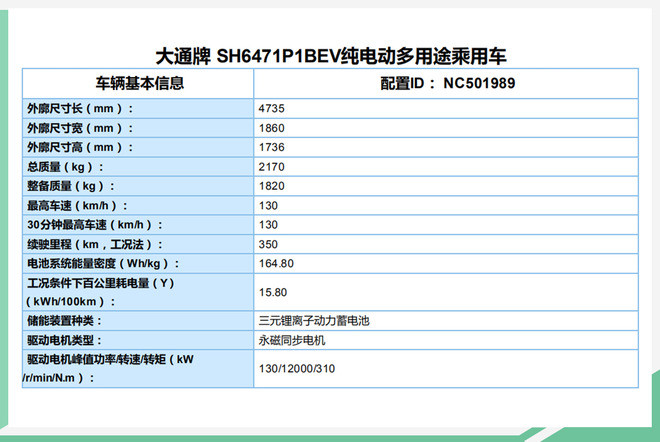The width and height of the screenshot is (660, 442).
Task: Select the label 最高车速（km/h）
Action: [x=77, y=205]
